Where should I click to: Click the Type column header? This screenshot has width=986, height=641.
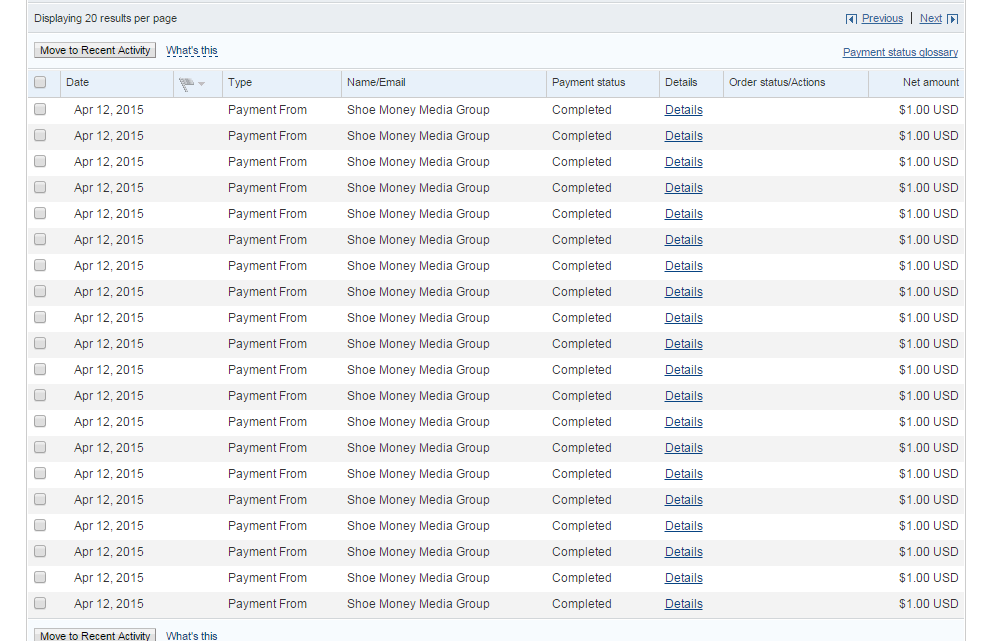pos(240,83)
